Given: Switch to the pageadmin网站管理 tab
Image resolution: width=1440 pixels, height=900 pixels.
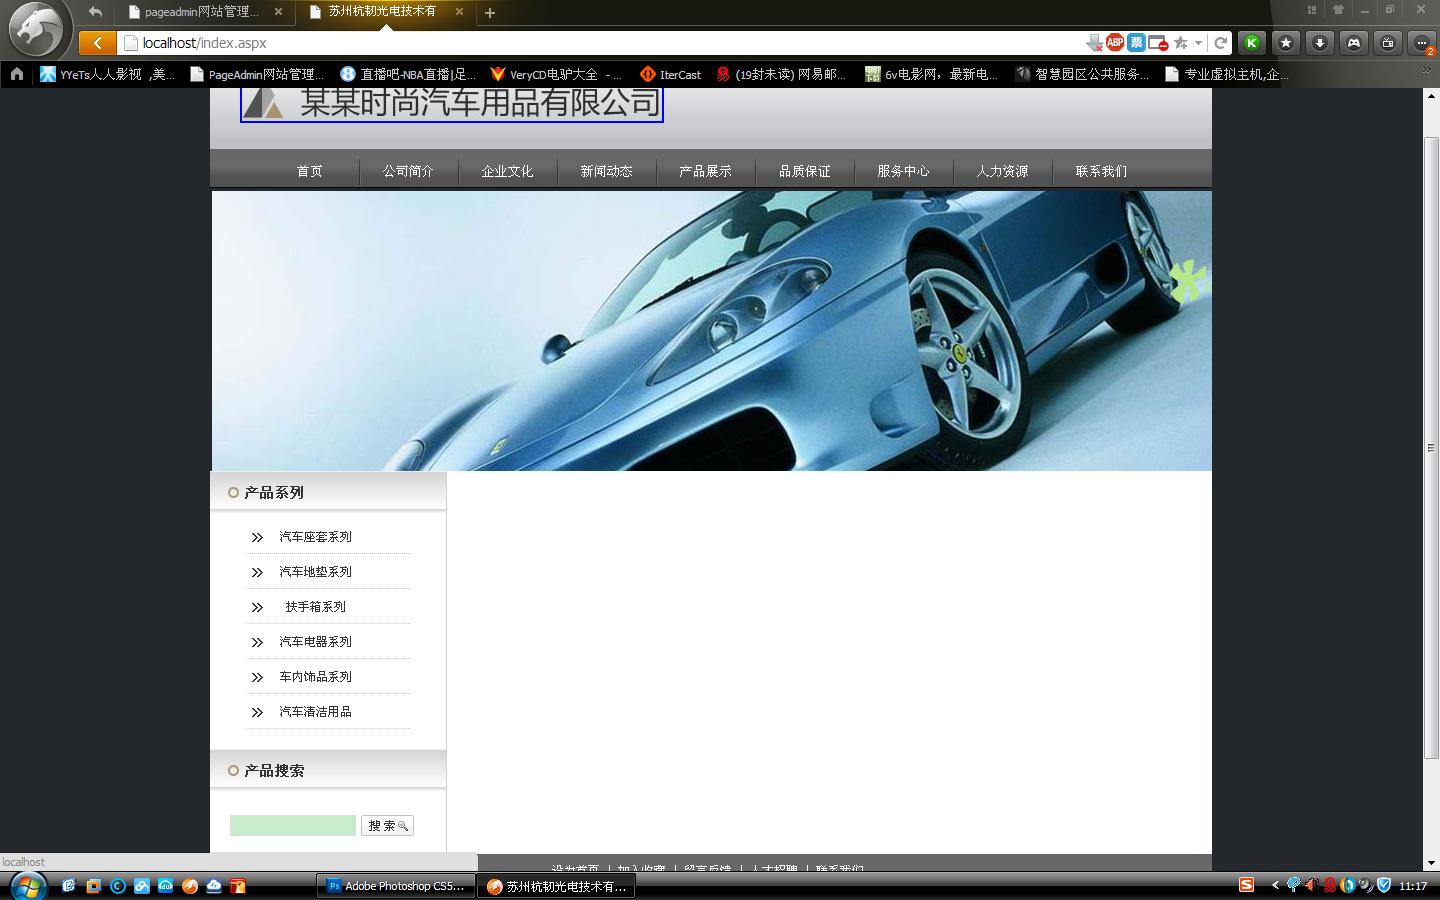Looking at the screenshot, I should pyautogui.click(x=200, y=12).
